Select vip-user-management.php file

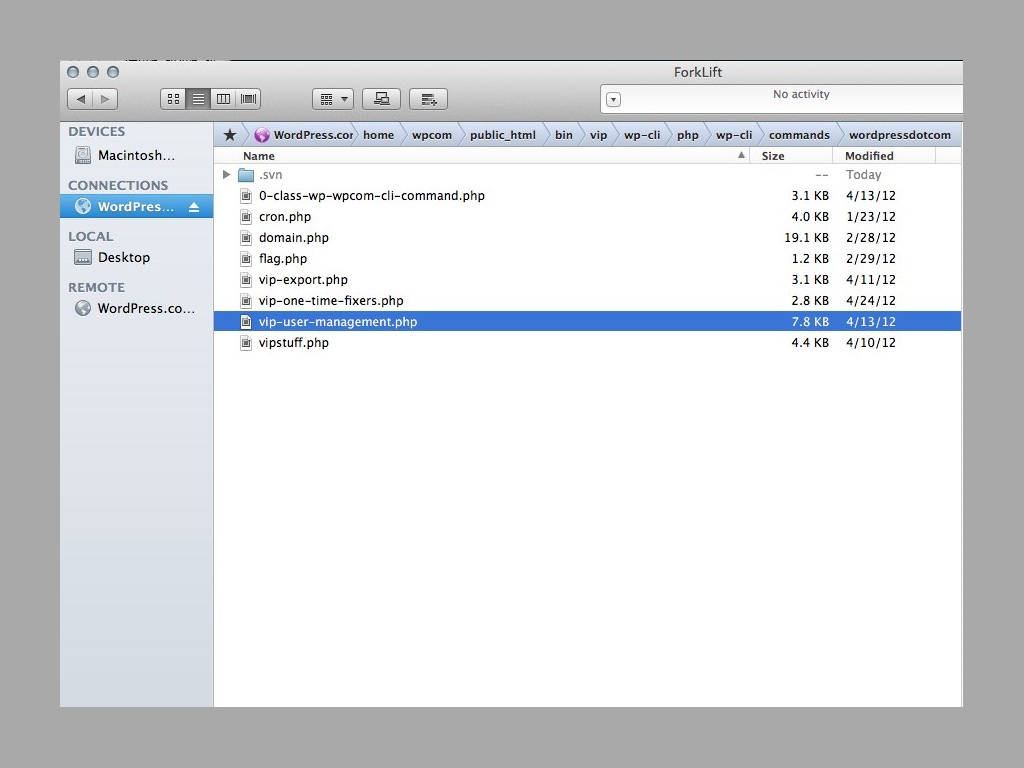pos(588,321)
